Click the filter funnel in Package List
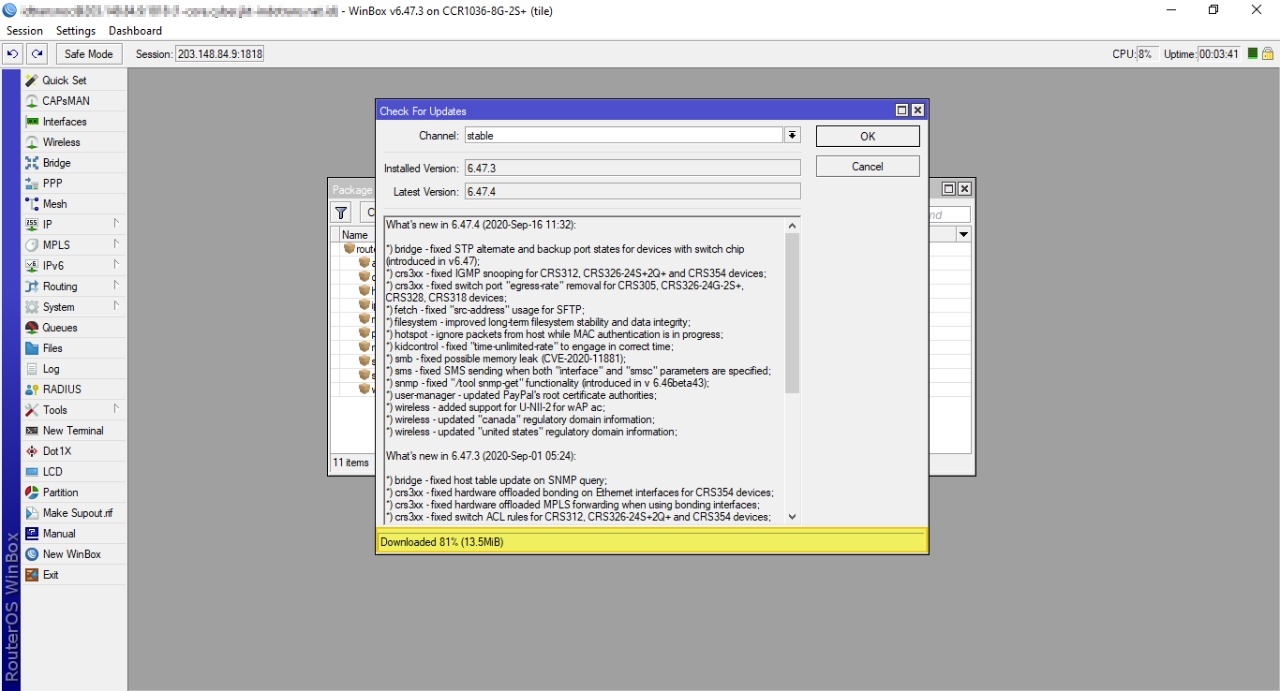This screenshot has width=1280, height=691. point(341,213)
